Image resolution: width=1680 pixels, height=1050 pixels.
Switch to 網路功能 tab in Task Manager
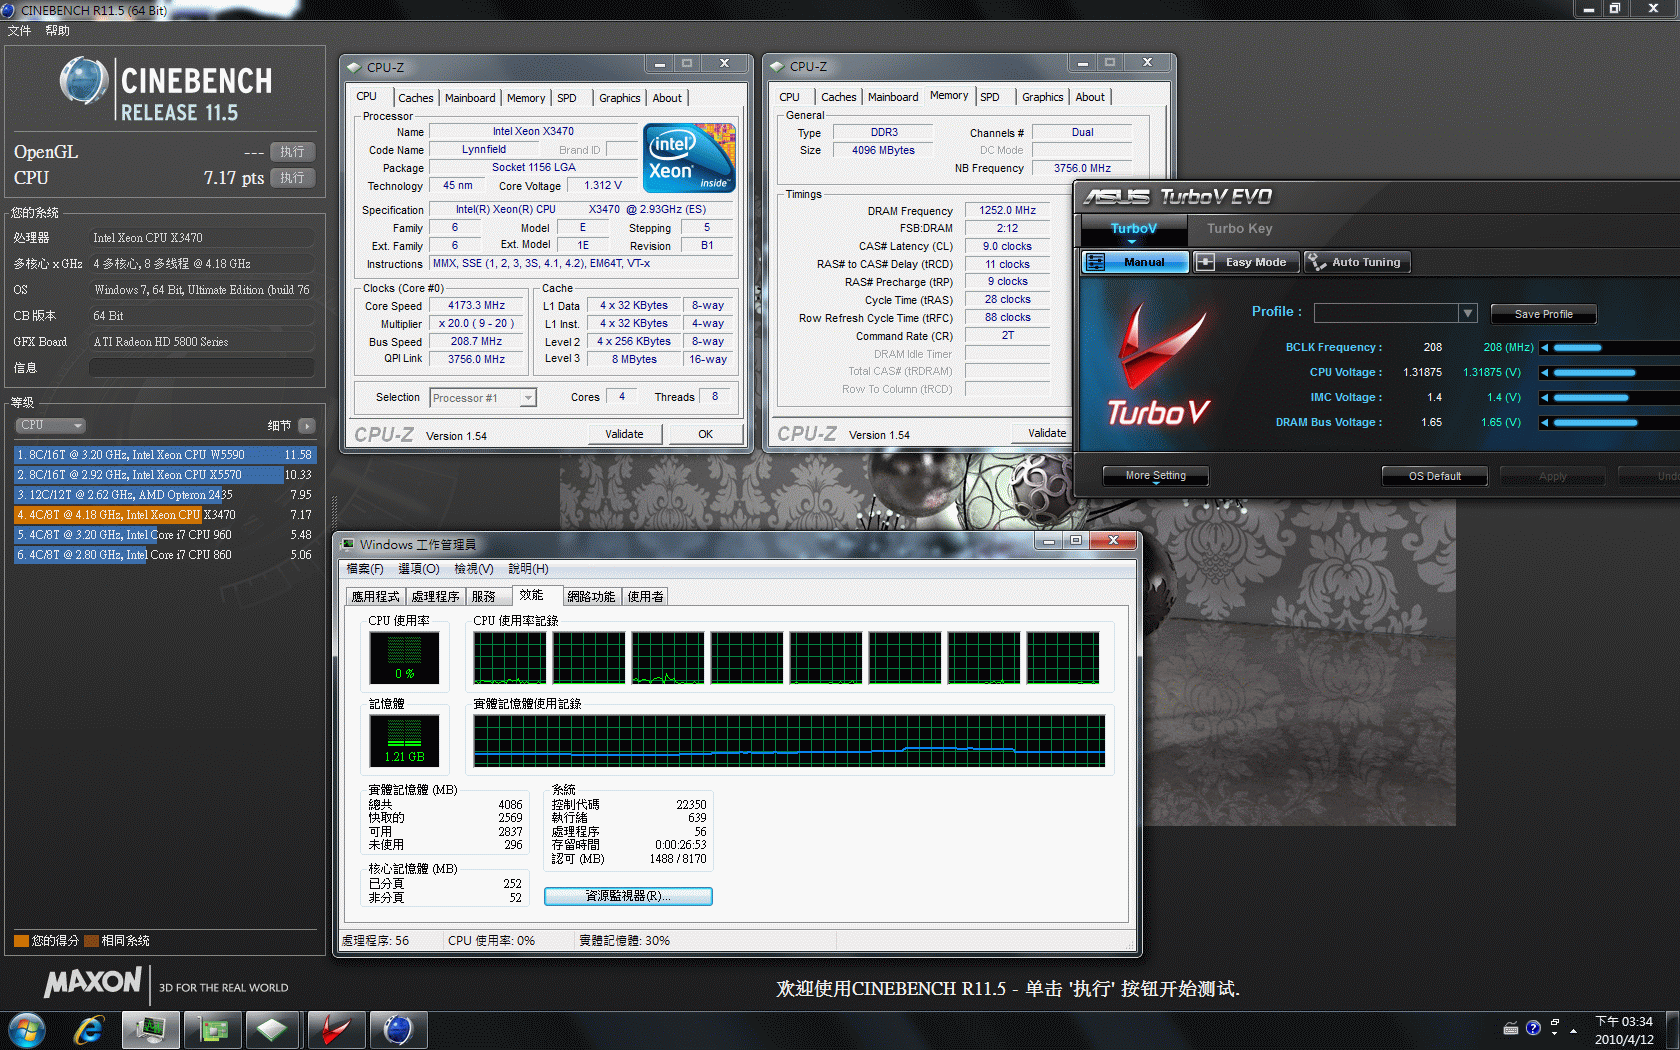coord(591,597)
